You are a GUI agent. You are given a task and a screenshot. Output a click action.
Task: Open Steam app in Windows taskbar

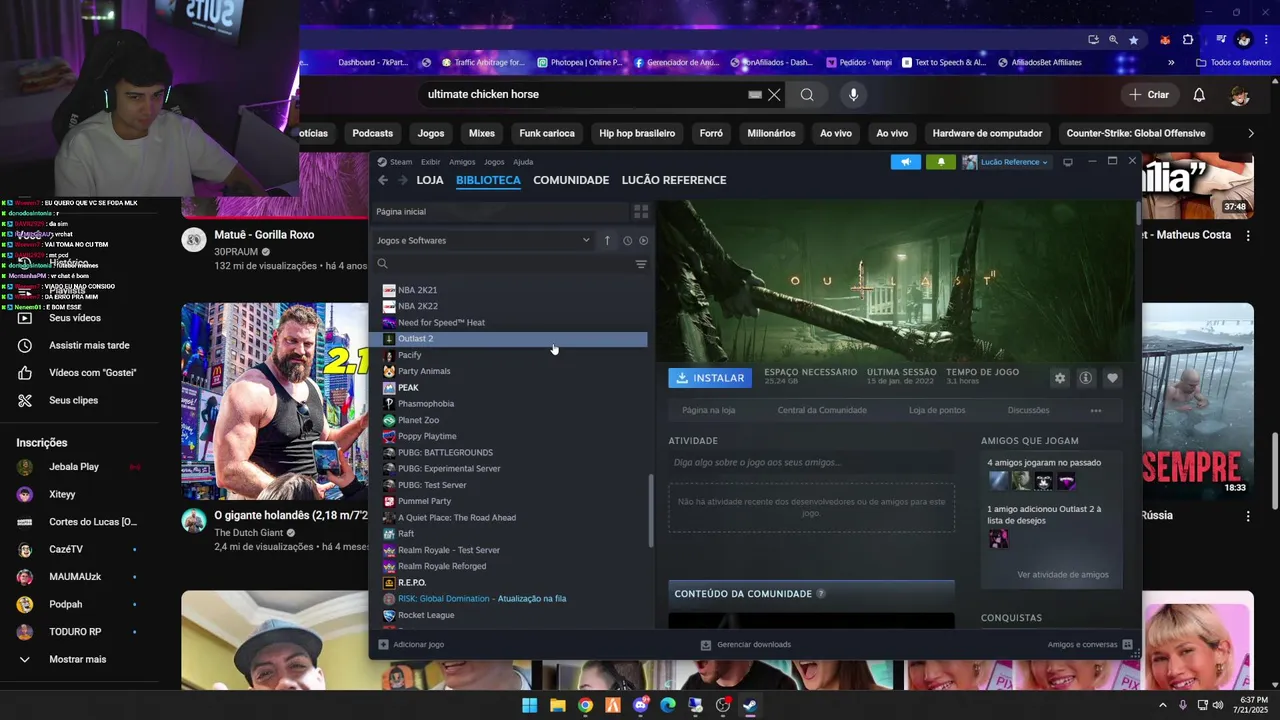tap(749, 705)
